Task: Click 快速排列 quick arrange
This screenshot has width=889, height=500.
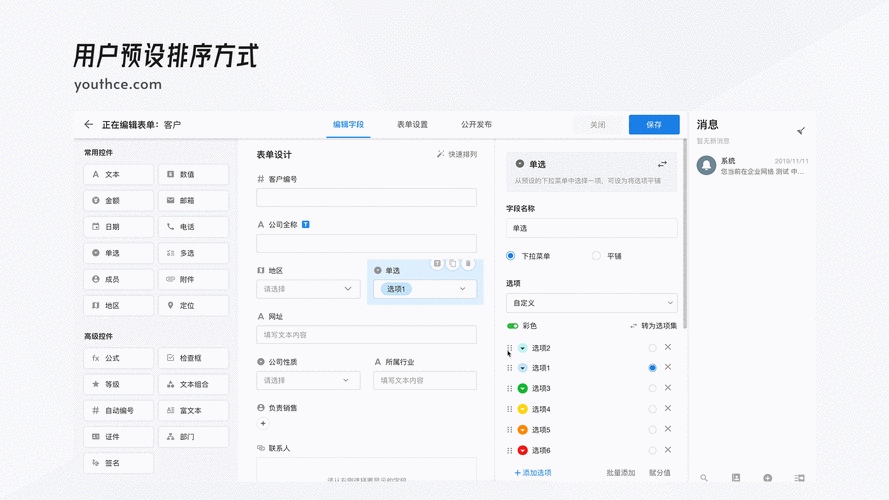Action: tap(457, 154)
